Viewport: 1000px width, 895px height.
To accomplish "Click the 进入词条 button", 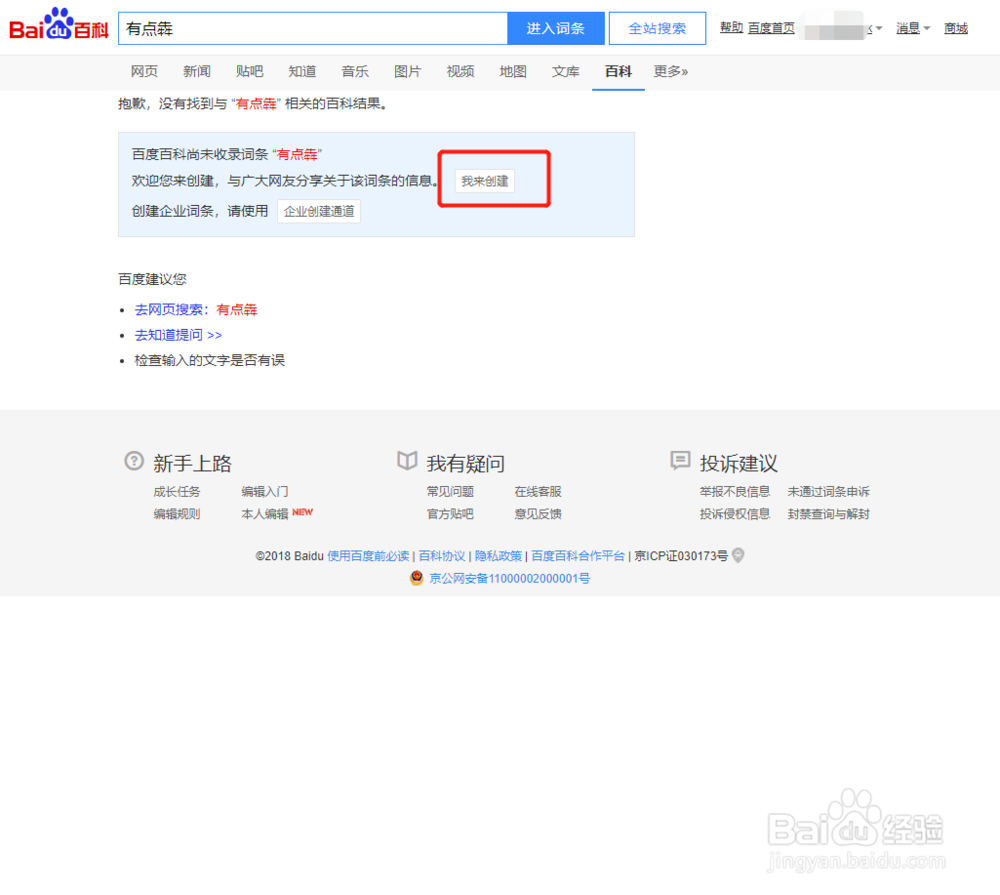I will 556,28.
